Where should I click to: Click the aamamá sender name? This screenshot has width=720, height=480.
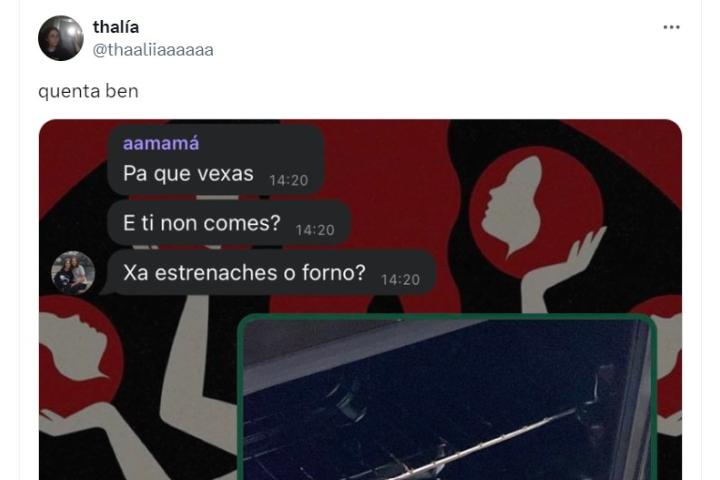tap(161, 144)
